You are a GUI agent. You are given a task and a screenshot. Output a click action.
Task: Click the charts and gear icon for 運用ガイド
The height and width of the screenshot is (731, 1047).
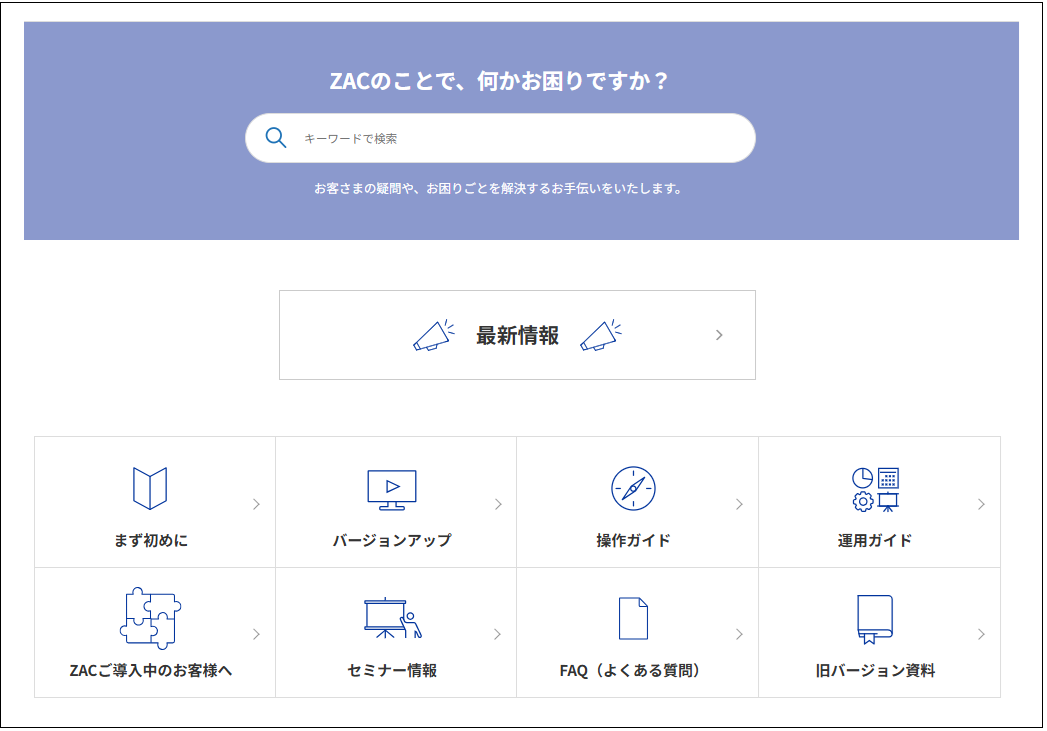pos(875,489)
